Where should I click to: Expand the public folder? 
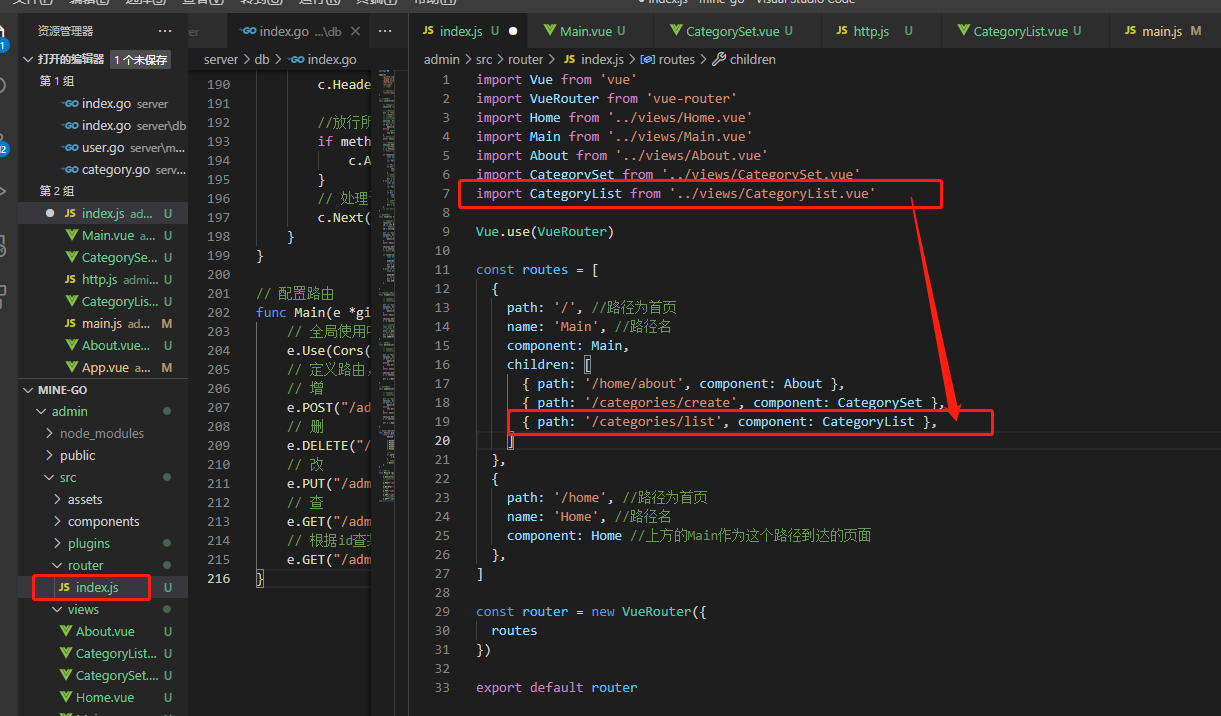[51, 456]
